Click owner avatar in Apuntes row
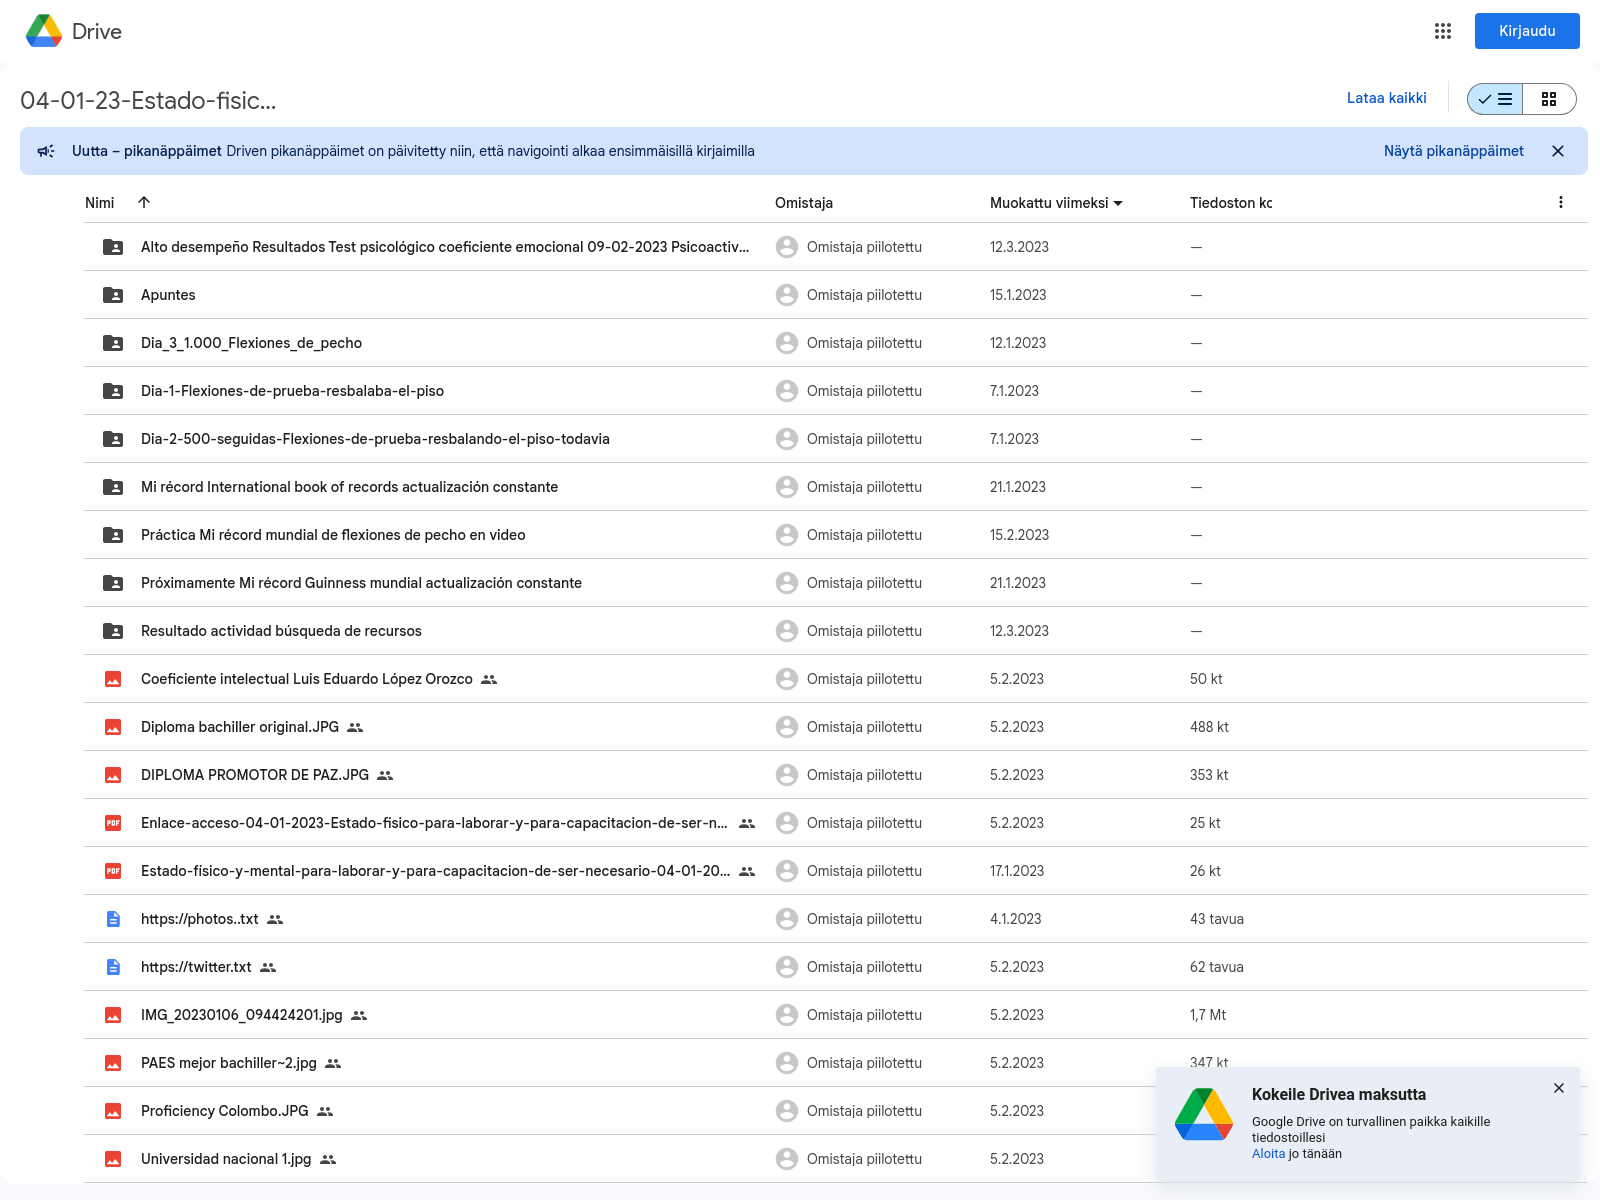This screenshot has width=1600, height=1200. pos(787,295)
